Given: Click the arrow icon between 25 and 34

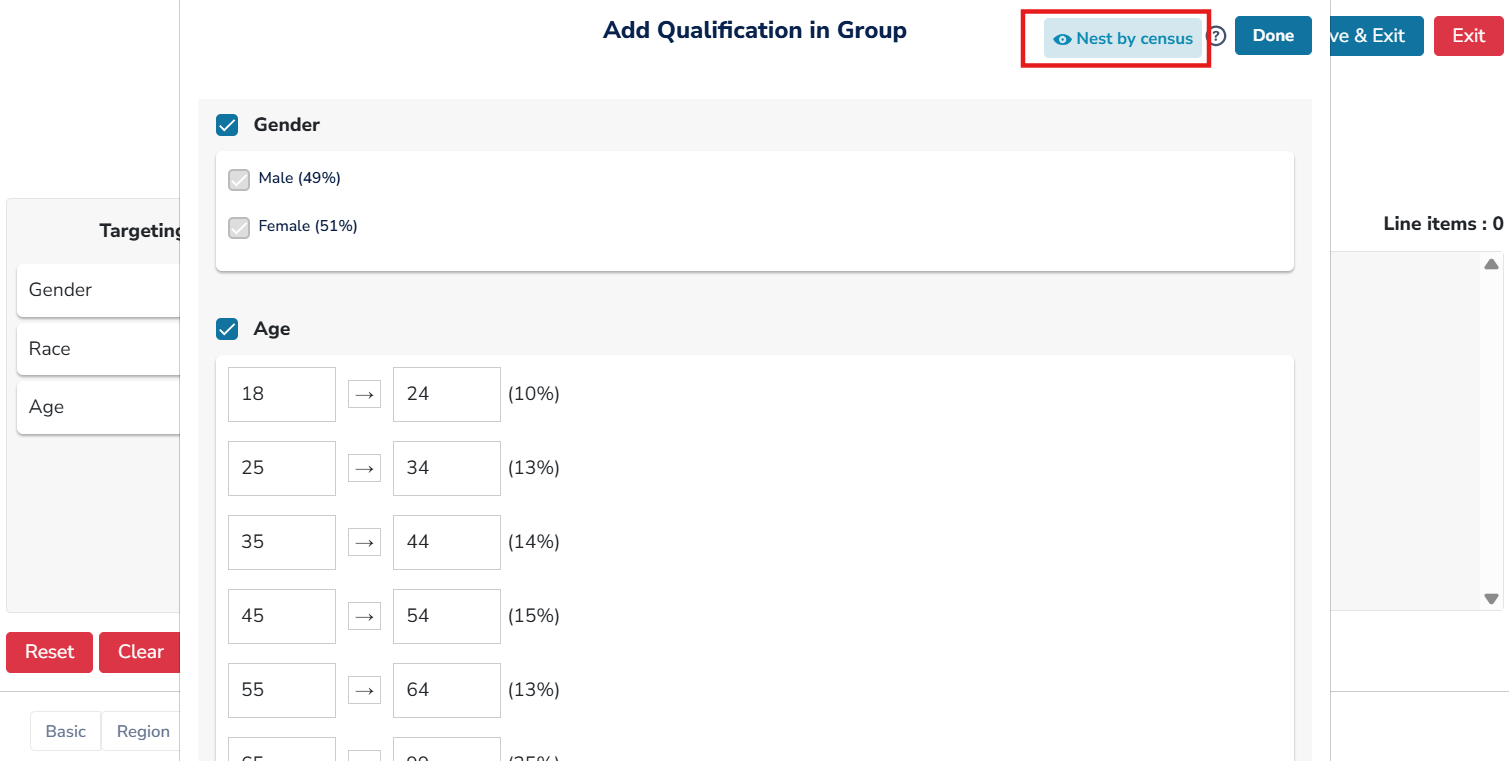Looking at the screenshot, I should coord(364,468).
